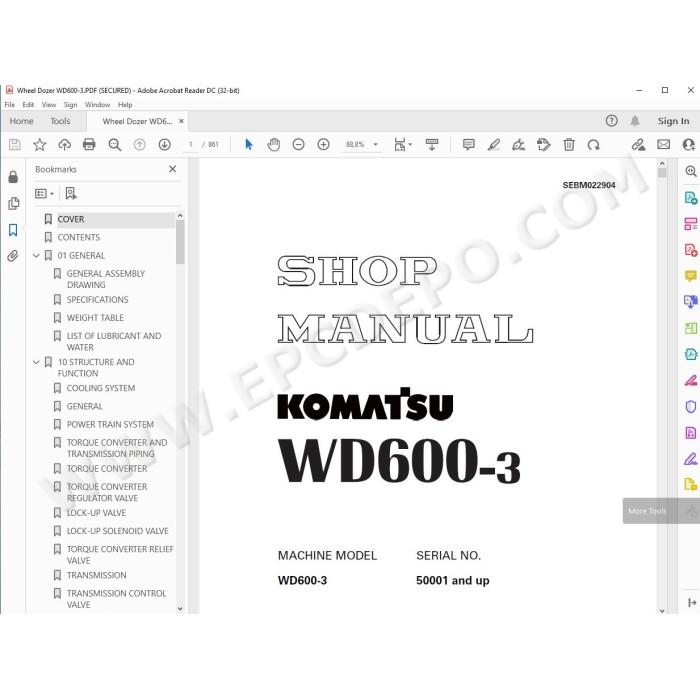Zoom out with minus icon
Screen dimensions: 700x700
pyautogui.click(x=298, y=145)
